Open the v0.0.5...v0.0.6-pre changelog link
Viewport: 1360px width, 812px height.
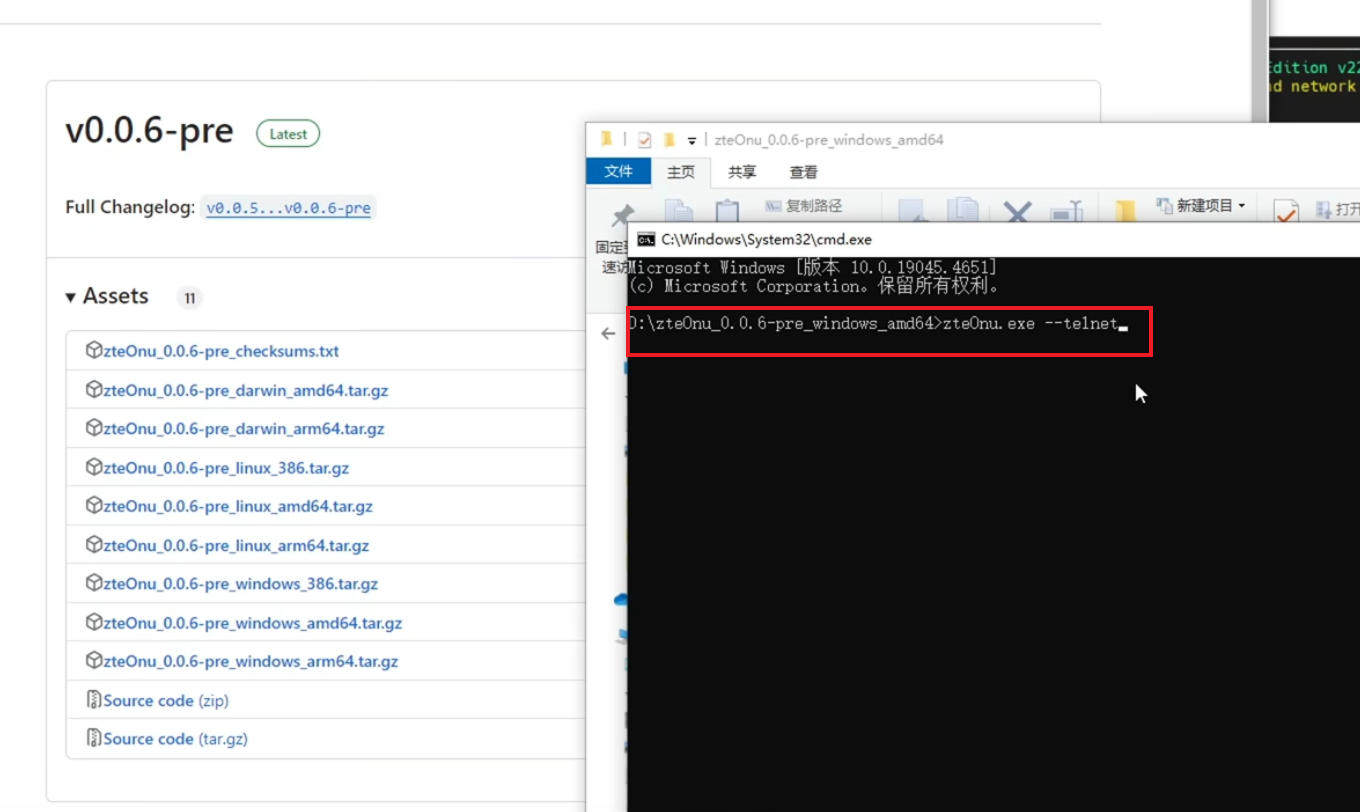click(x=288, y=208)
